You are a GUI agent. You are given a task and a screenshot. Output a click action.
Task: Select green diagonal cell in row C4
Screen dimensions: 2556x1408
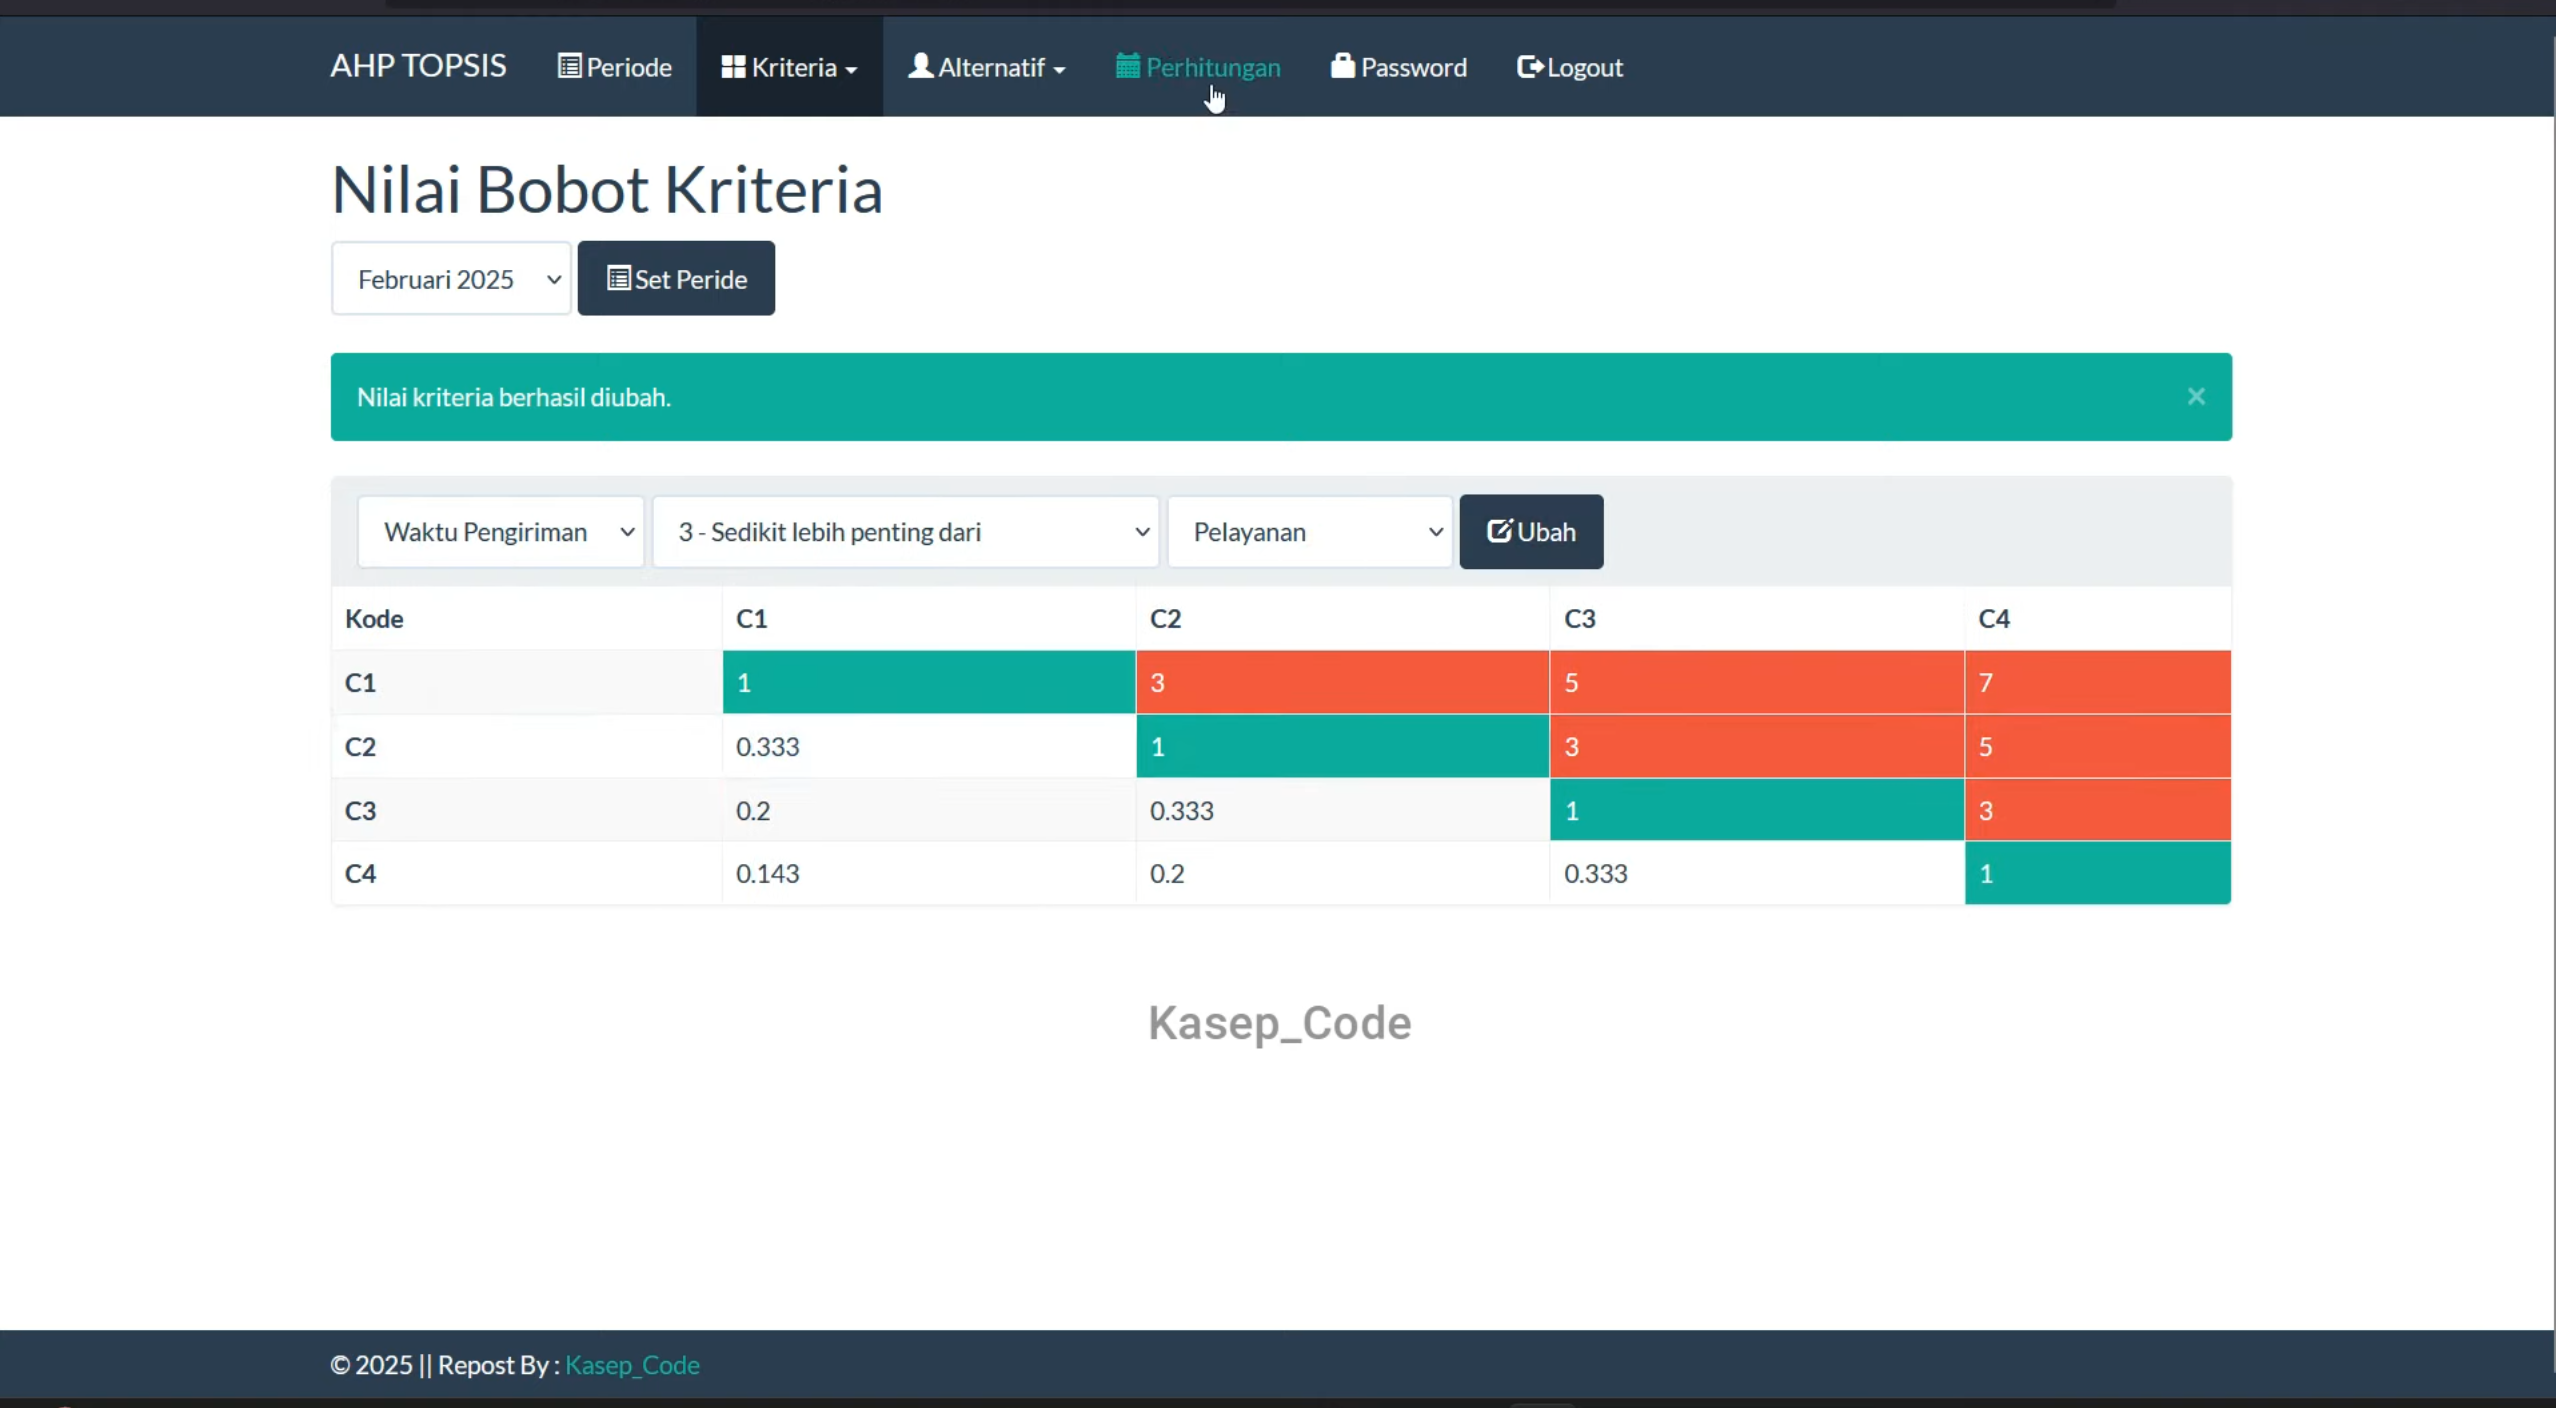[2097, 873]
